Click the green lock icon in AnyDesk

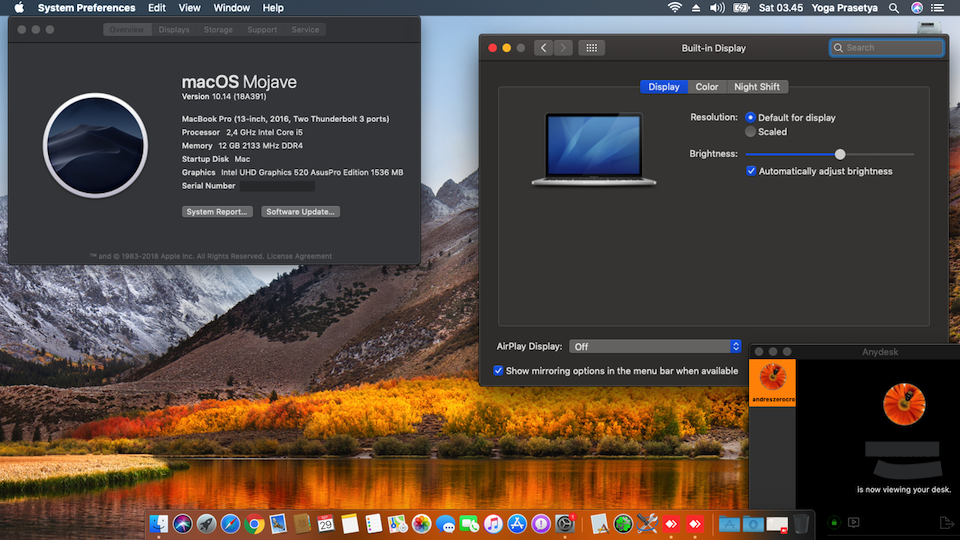pos(833,522)
